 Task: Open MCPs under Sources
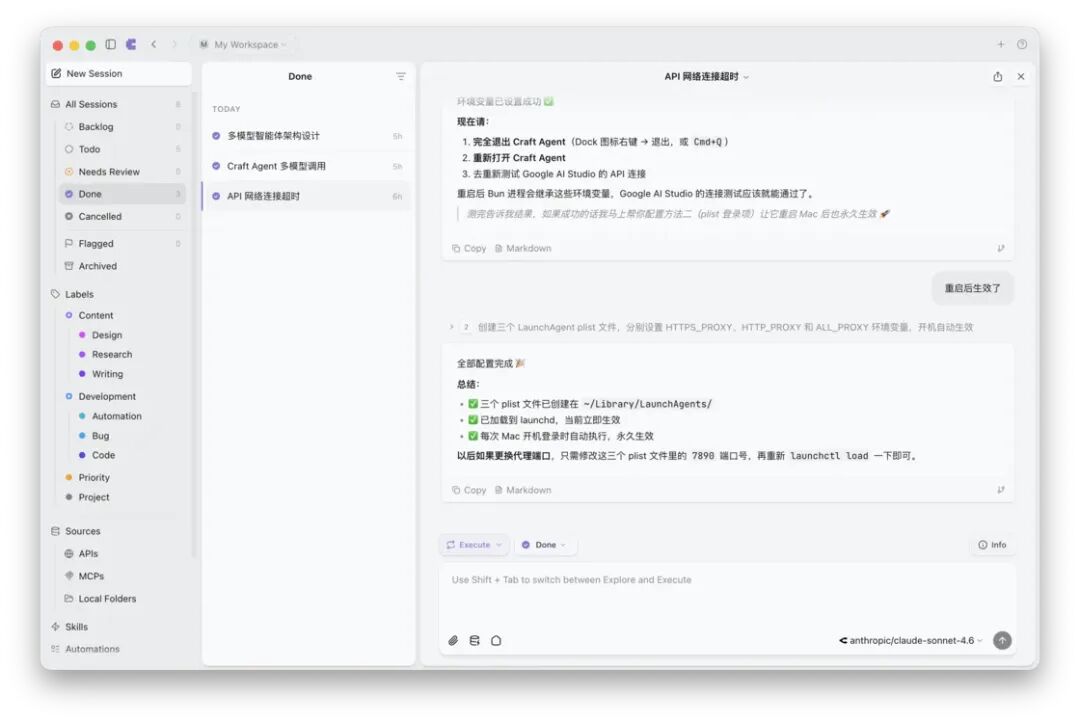coord(122,576)
